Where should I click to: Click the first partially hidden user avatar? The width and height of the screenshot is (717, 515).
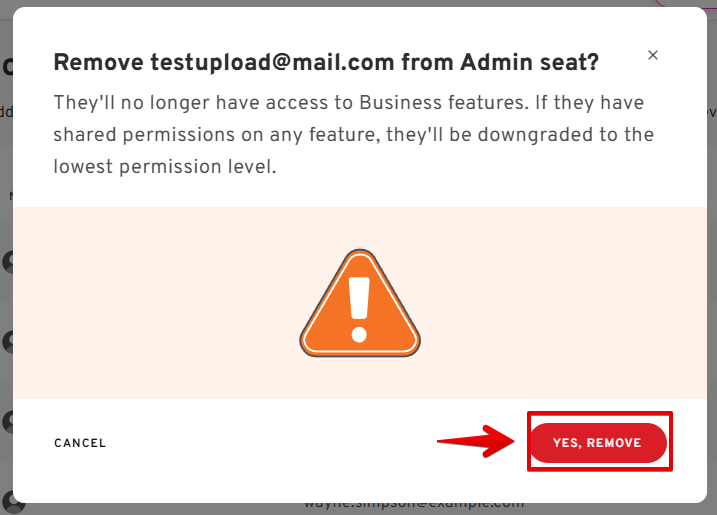click(8, 262)
